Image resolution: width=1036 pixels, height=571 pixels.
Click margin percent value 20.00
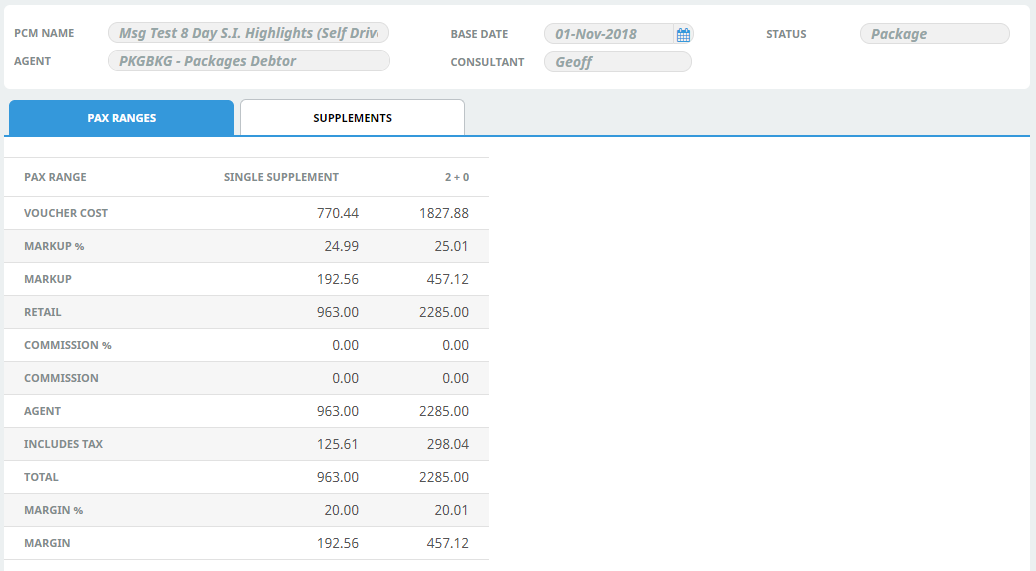point(342,510)
